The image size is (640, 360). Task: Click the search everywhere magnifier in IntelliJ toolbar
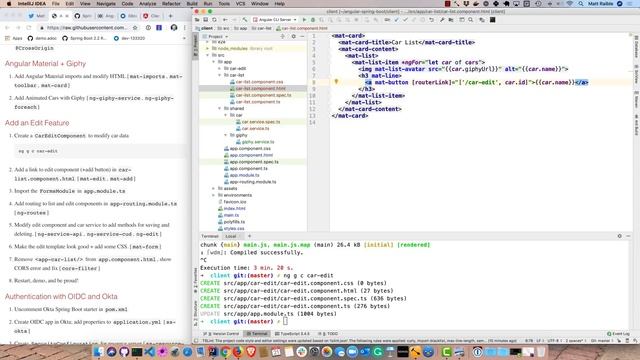(x=471, y=20)
